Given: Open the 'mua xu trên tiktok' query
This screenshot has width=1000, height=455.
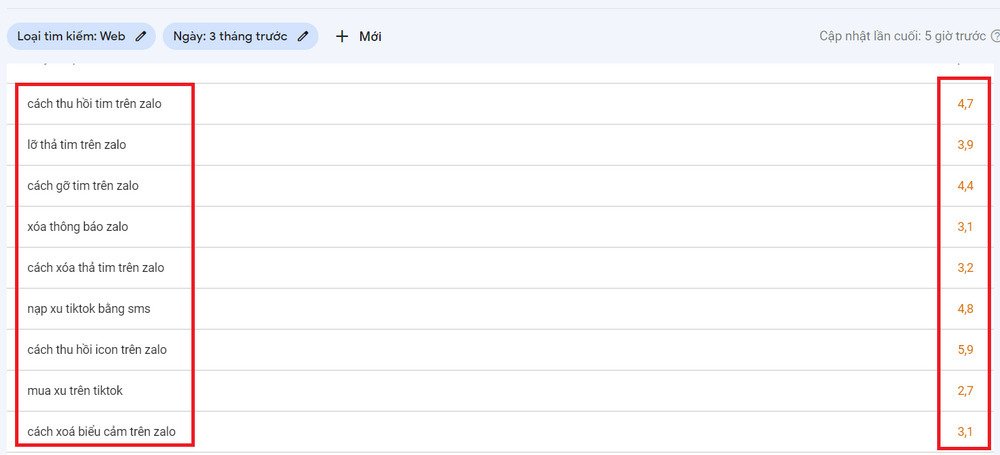Looking at the screenshot, I should click(x=75, y=391).
